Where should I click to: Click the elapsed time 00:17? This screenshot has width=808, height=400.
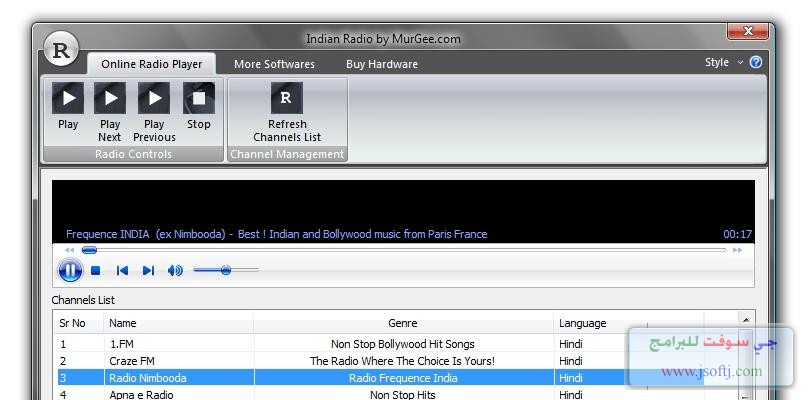coord(737,234)
